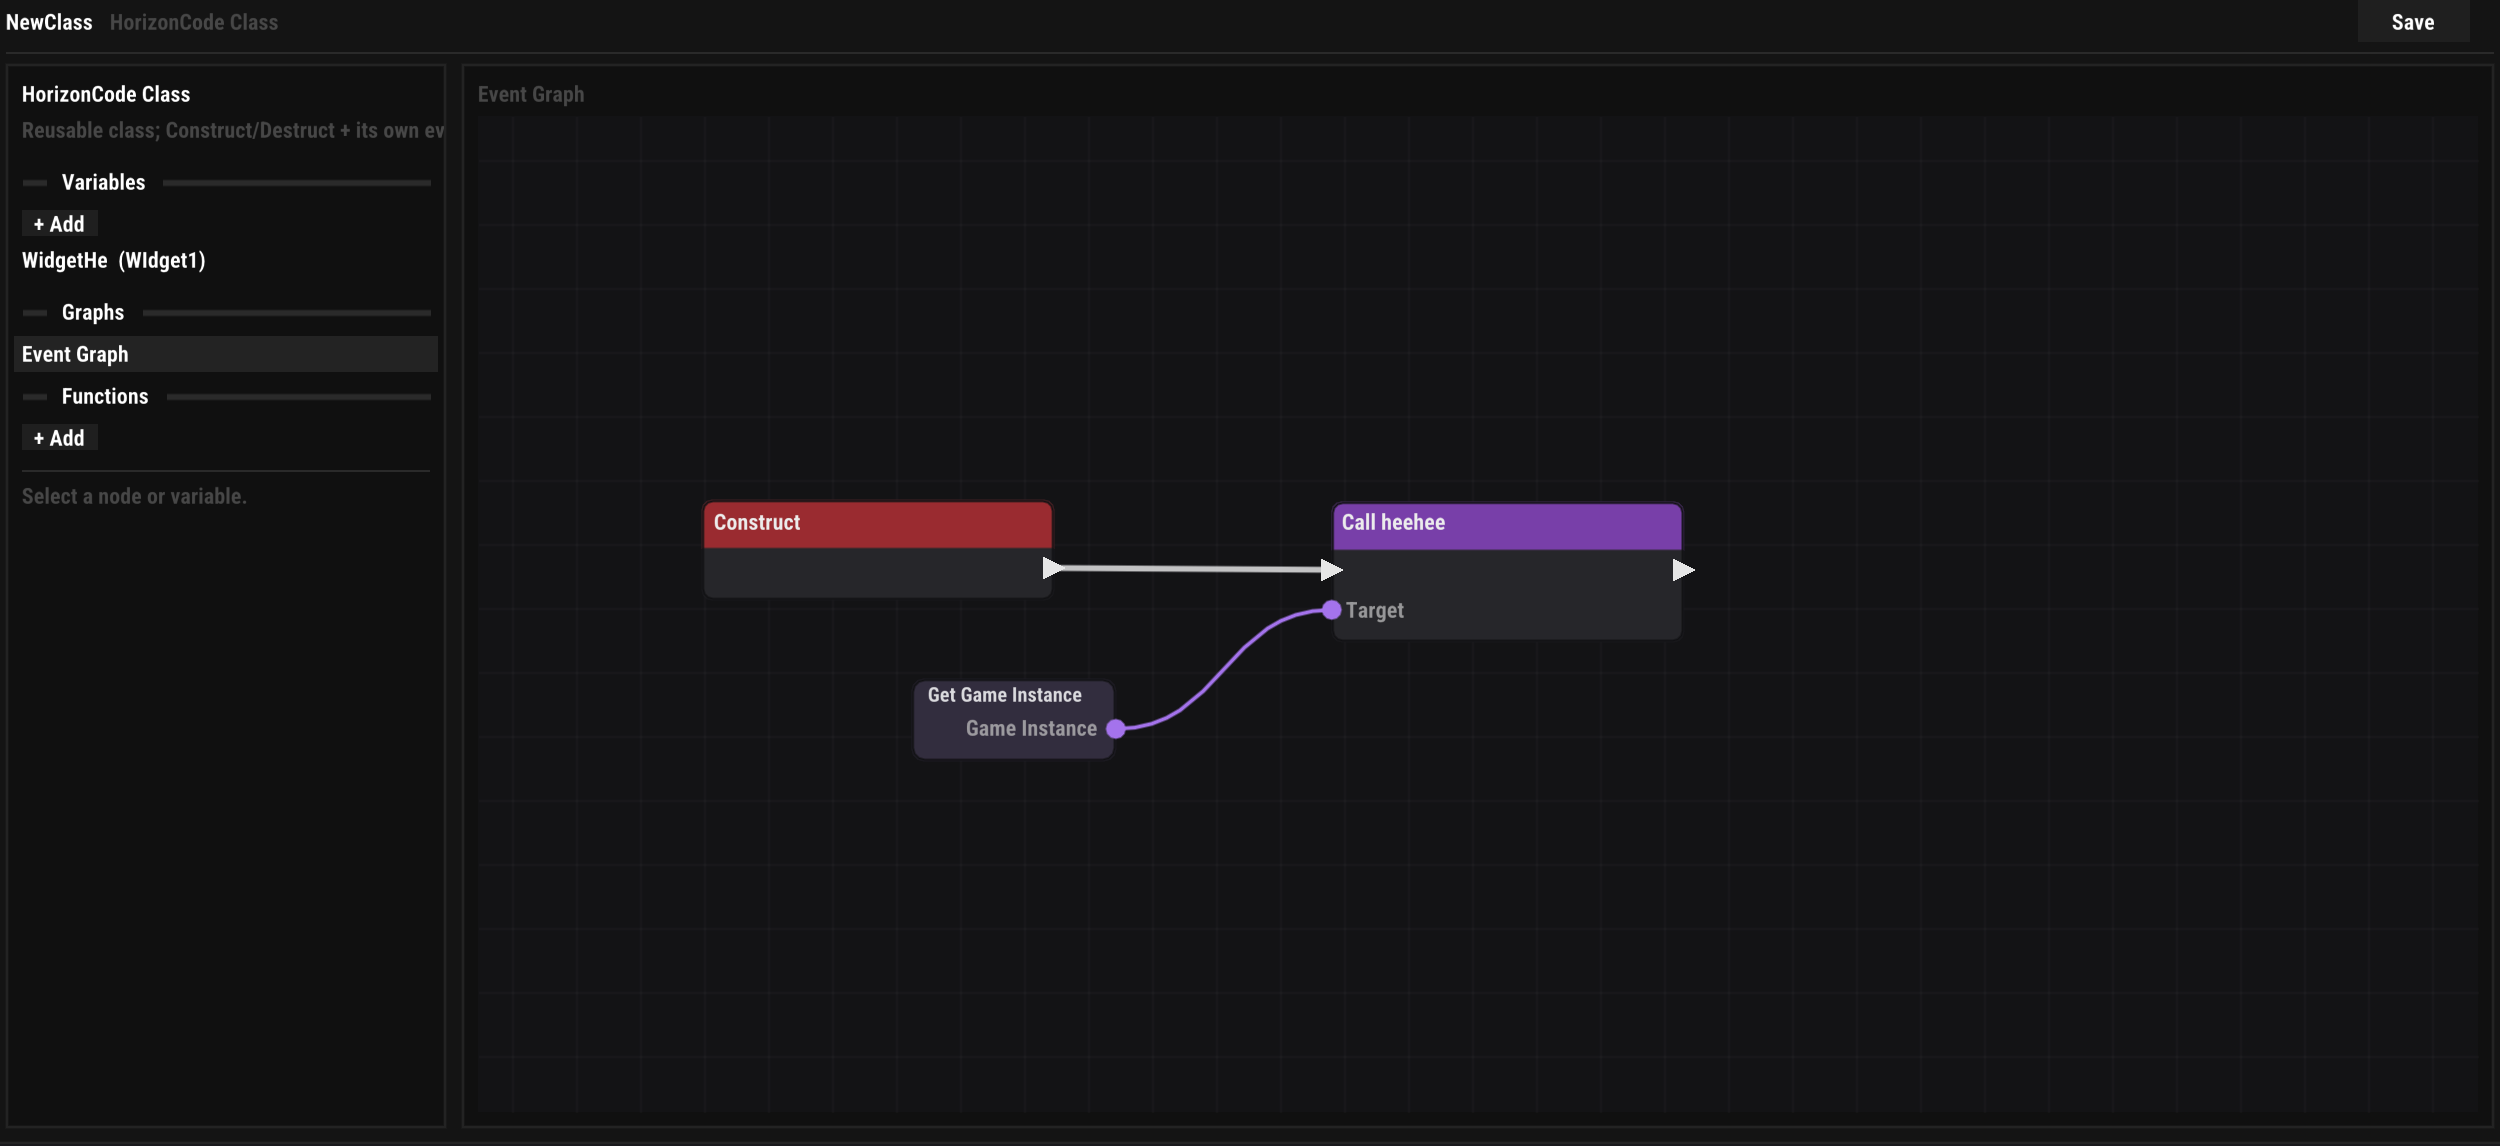Viewport: 2500px width, 1146px height.
Task: Click the NewClass title
Action: coord(49,22)
